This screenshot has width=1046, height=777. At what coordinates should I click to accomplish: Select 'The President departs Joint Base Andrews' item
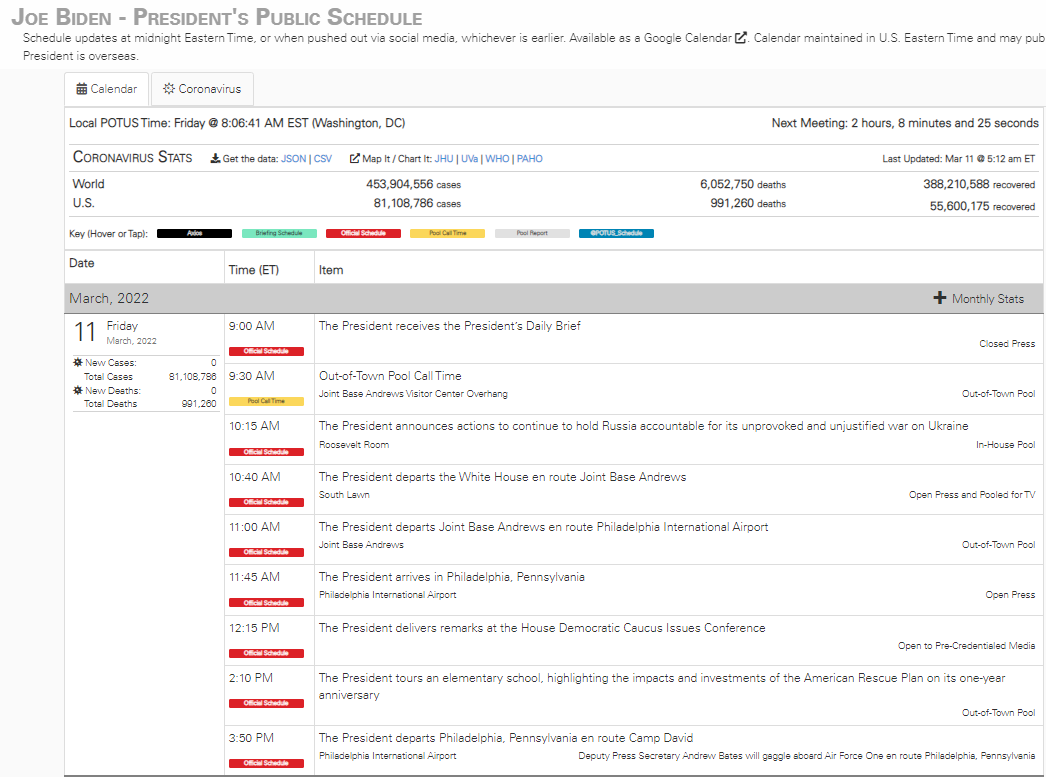[544, 527]
